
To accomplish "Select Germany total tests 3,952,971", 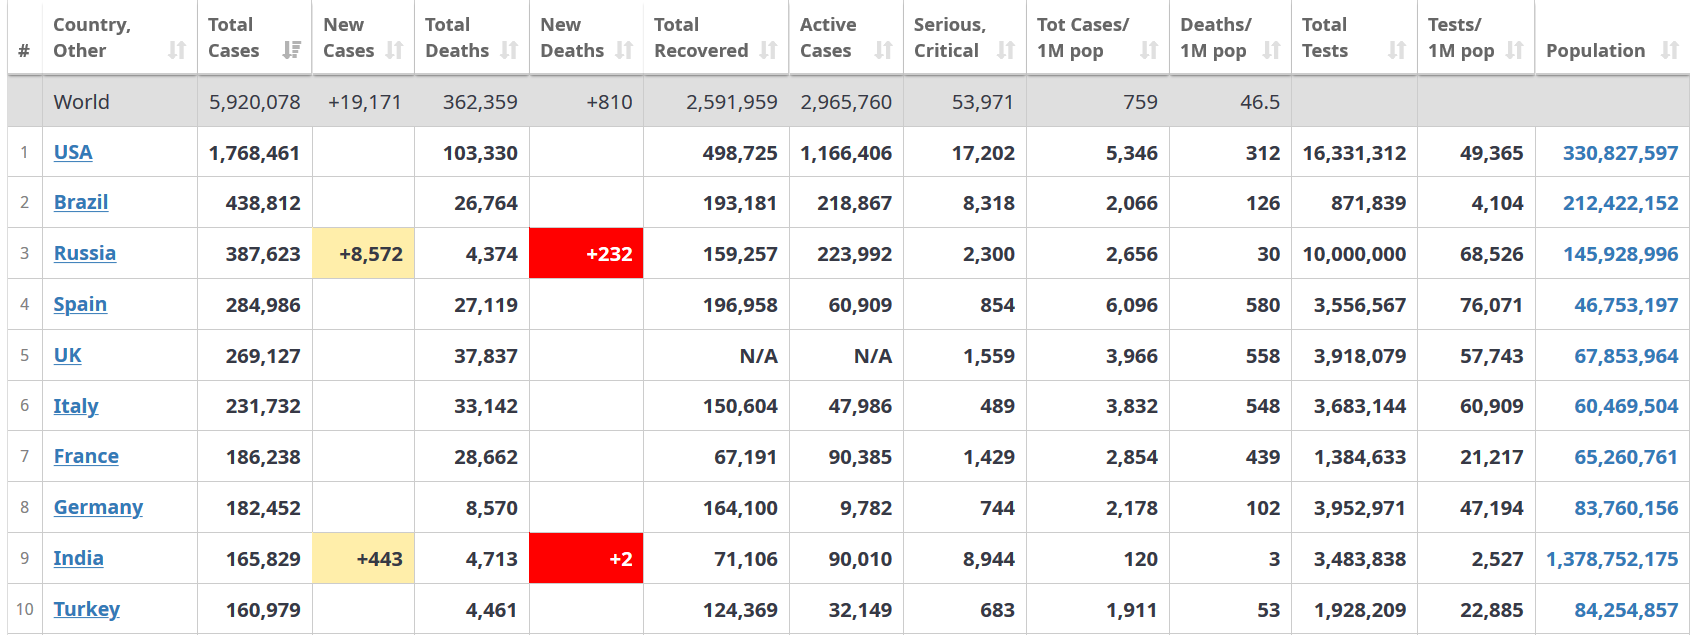I will (x=1360, y=508).
